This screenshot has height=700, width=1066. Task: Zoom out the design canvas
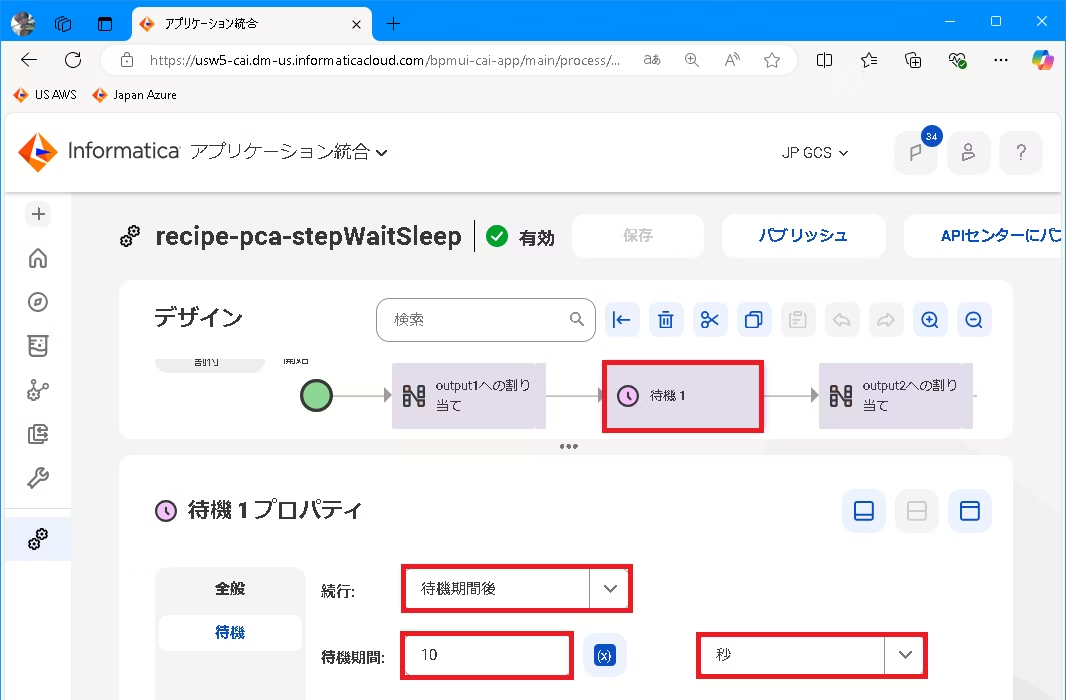pyautogui.click(x=974, y=319)
